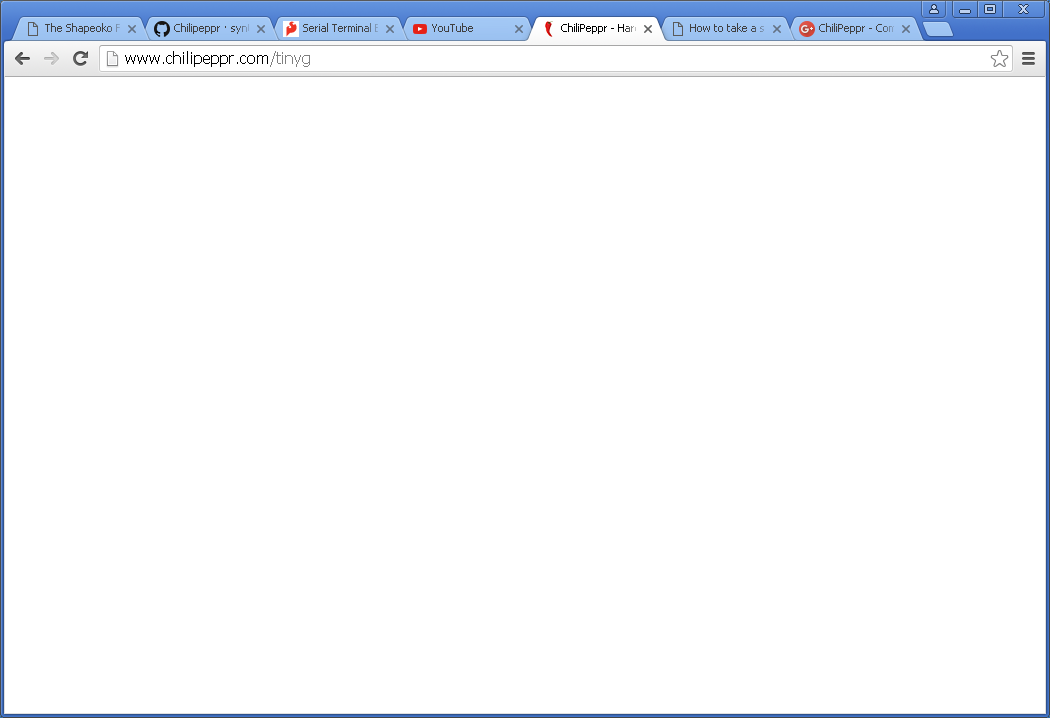This screenshot has width=1050, height=718.
Task: Open a new tab
Action: [937, 29]
